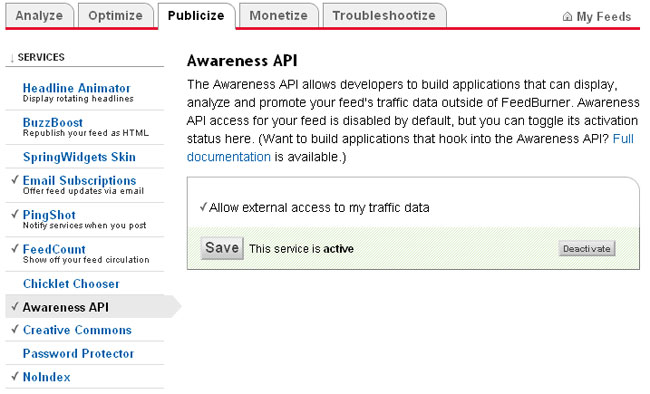Select the Troubleshootize tab
This screenshot has width=650, height=394.
point(384,15)
